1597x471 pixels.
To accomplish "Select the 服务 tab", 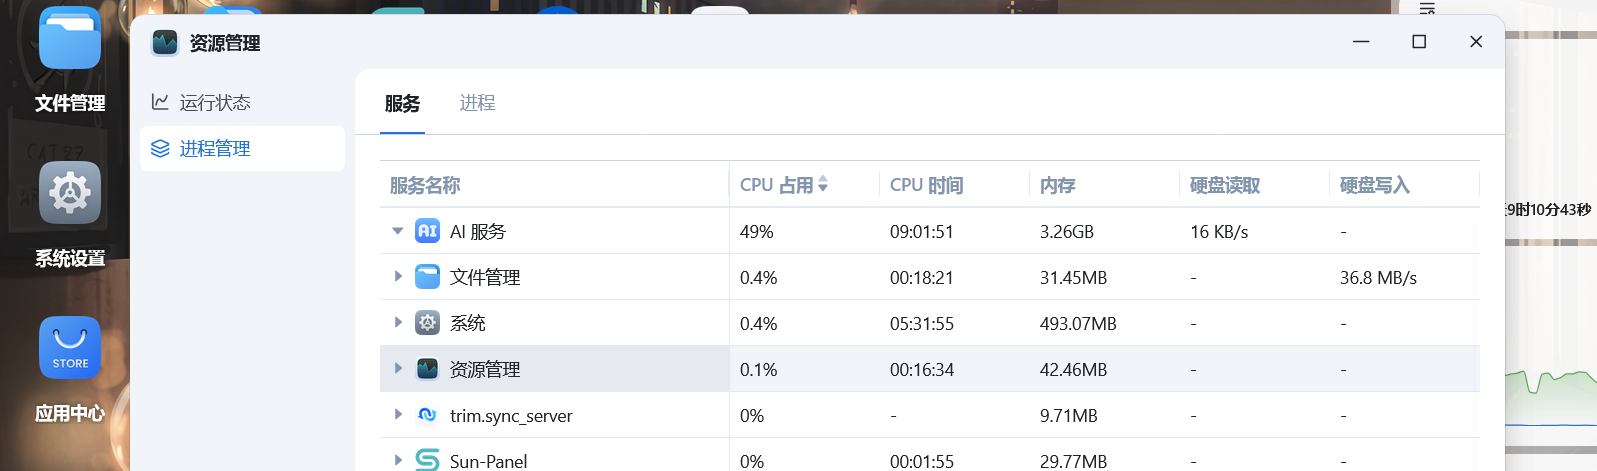I will tap(402, 103).
